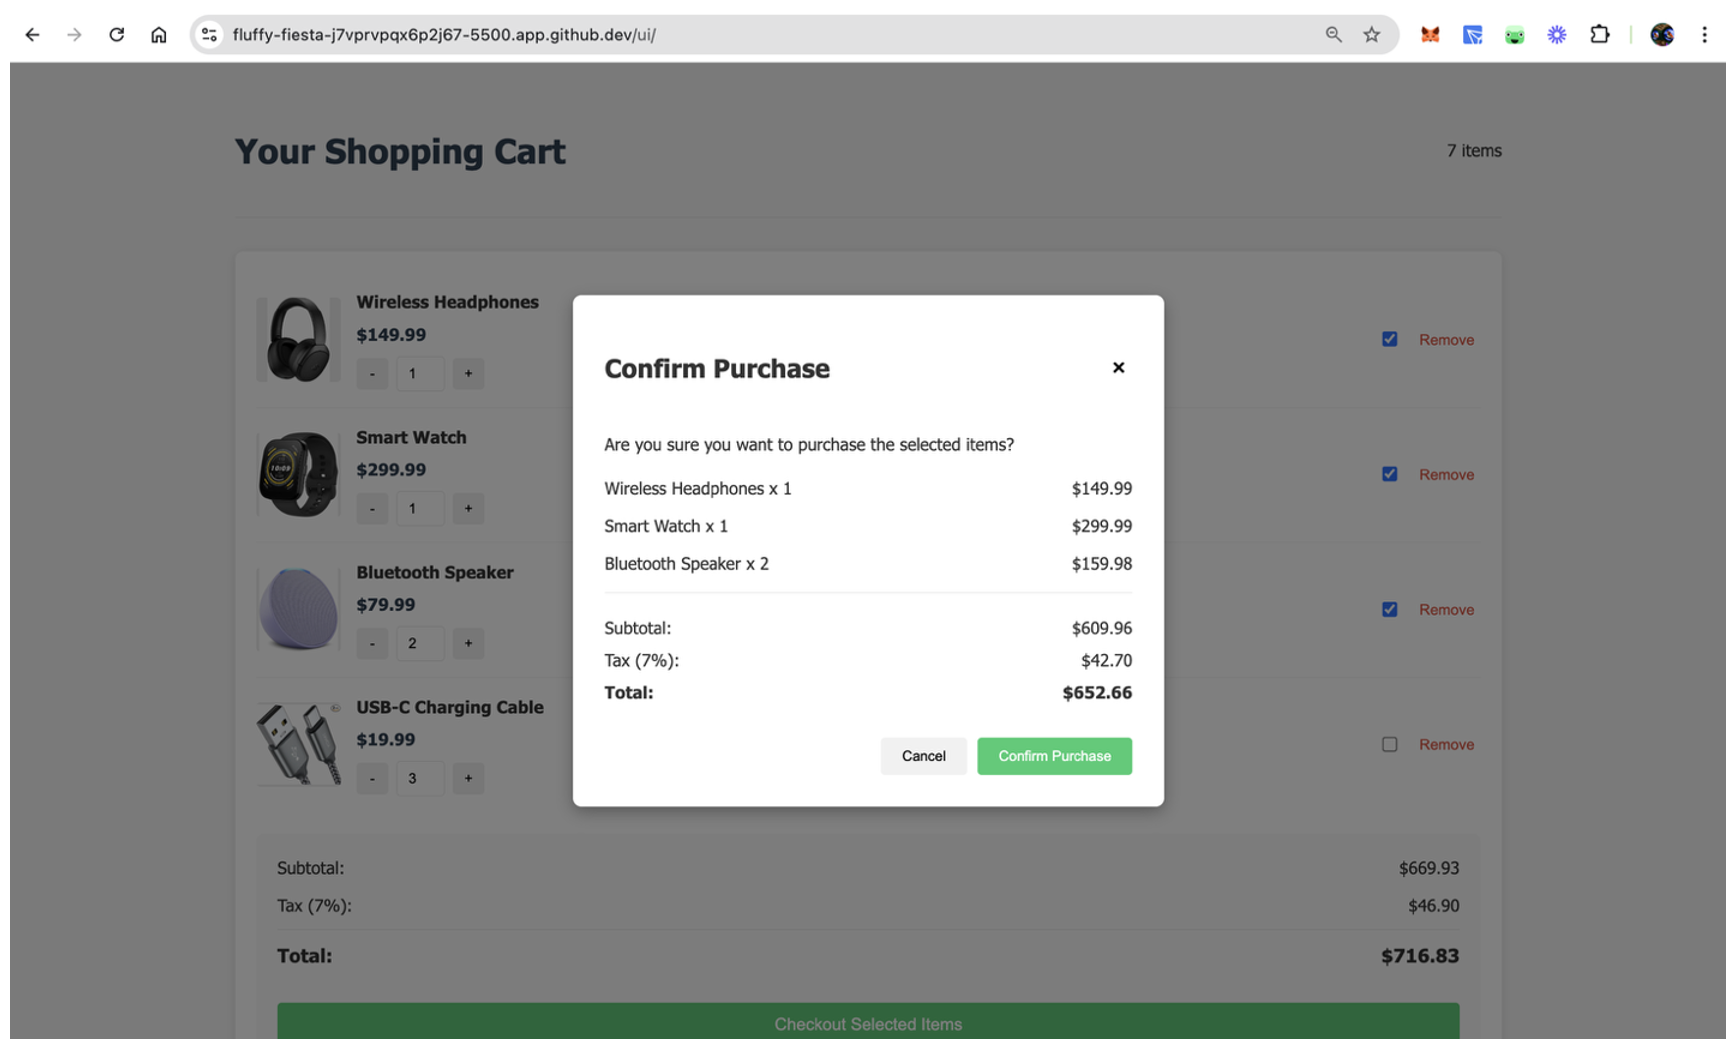Open the browser home page
The height and width of the screenshot is (1046, 1734).
pos(159,35)
